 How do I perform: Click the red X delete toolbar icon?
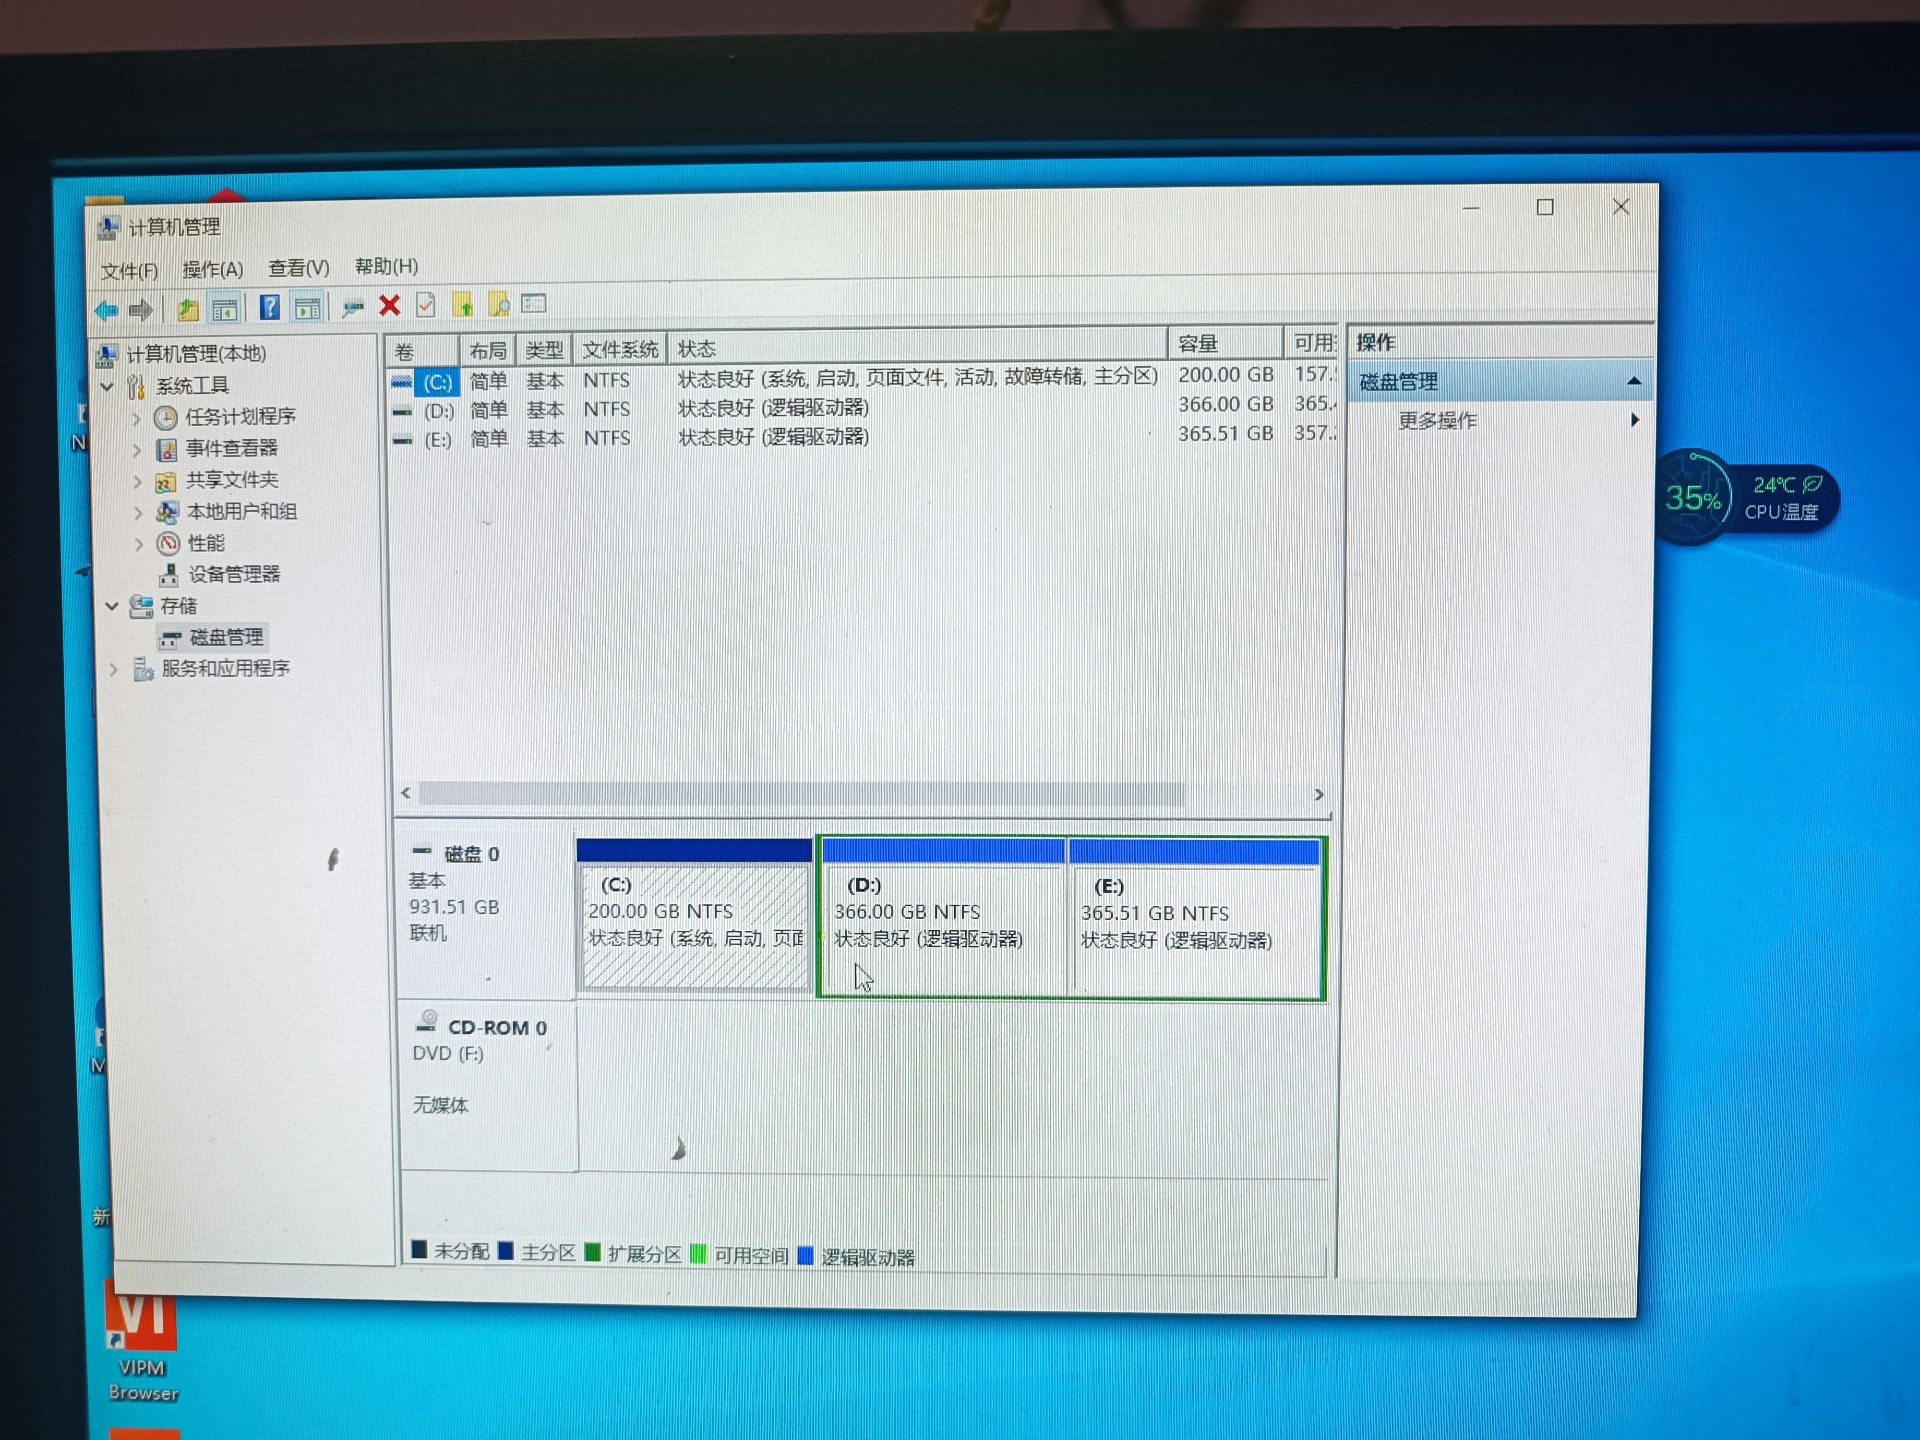coord(390,305)
